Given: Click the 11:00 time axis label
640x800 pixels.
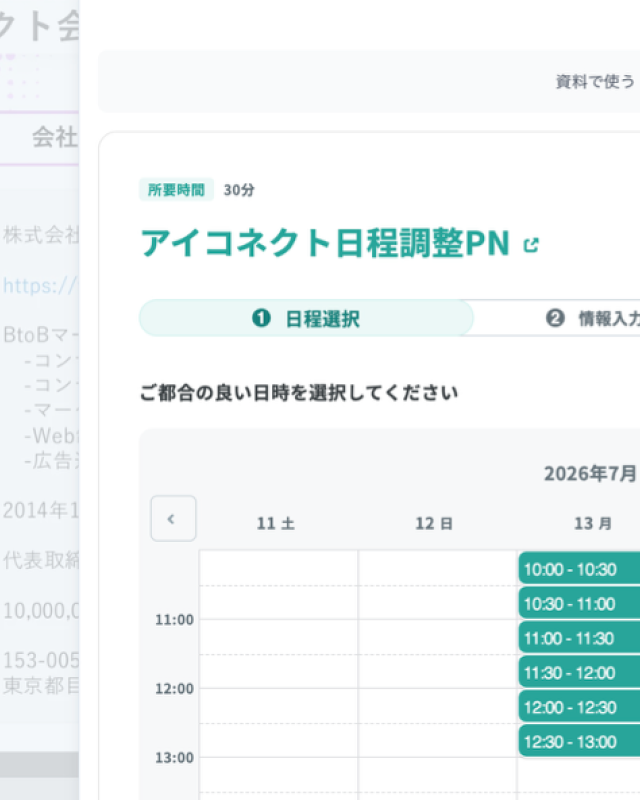Looking at the screenshot, I should [x=175, y=620].
